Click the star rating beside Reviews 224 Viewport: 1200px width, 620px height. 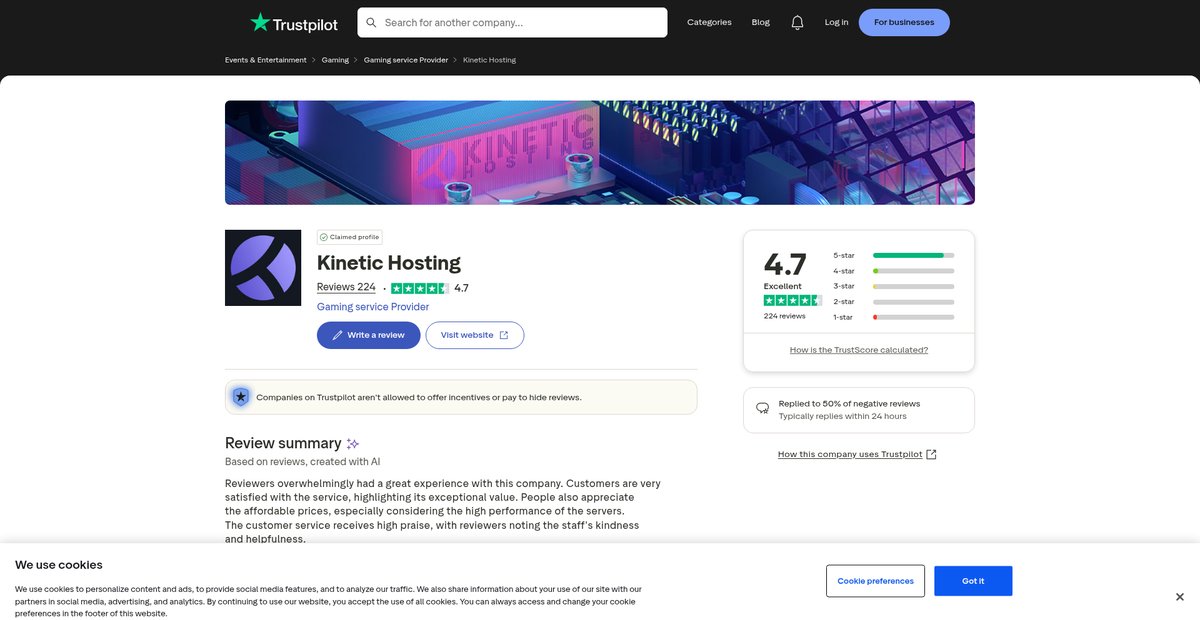pyautogui.click(x=419, y=288)
